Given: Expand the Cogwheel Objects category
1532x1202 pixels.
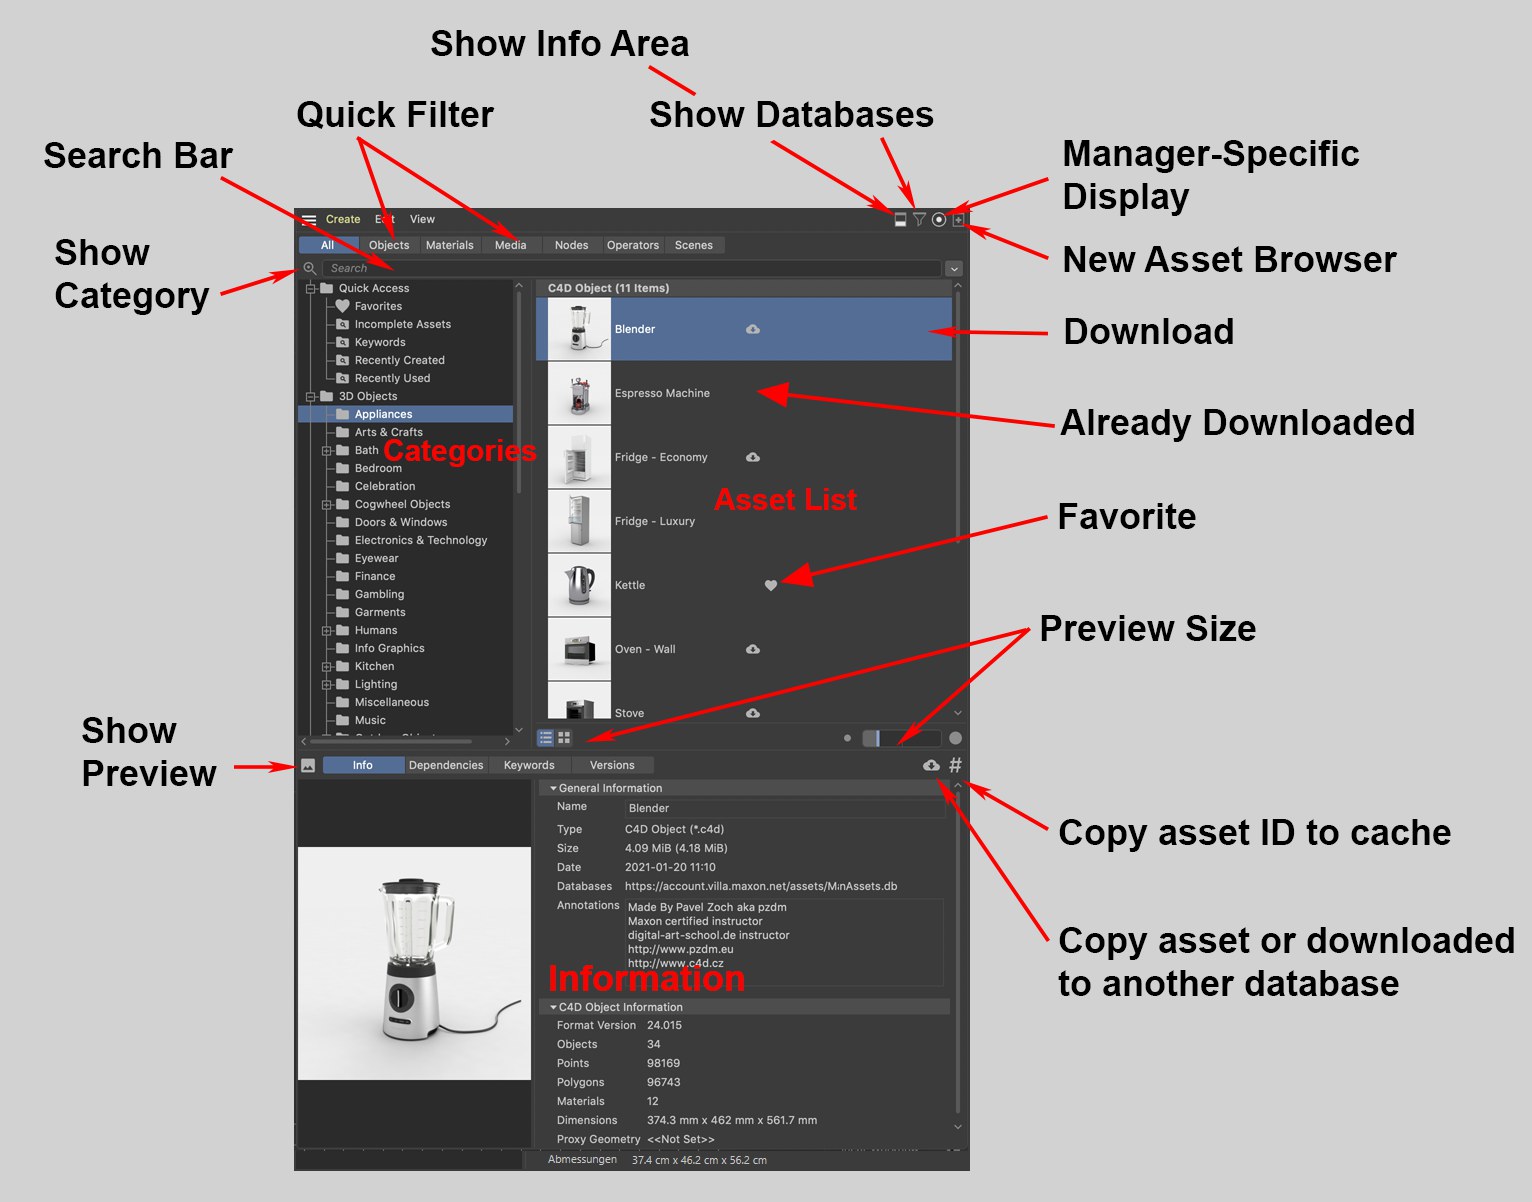Looking at the screenshot, I should [327, 504].
